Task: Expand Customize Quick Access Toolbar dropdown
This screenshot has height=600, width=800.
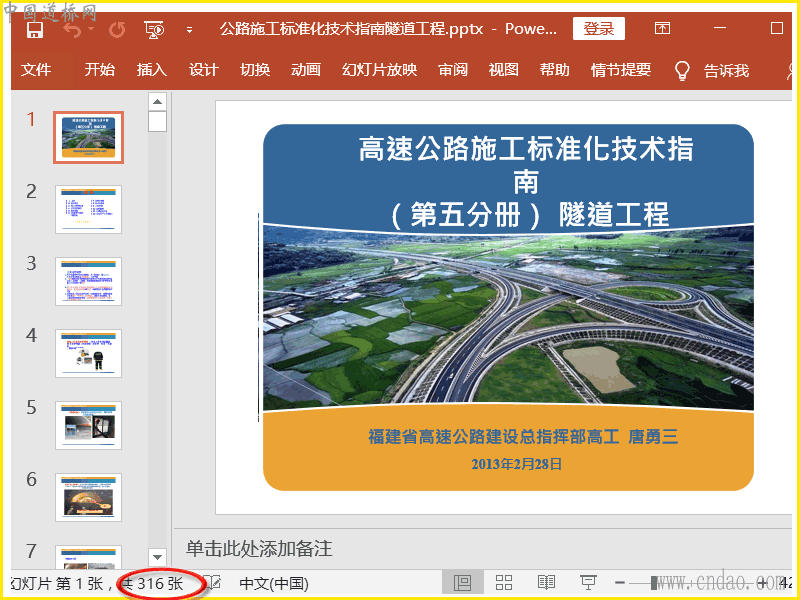Action: [x=189, y=30]
